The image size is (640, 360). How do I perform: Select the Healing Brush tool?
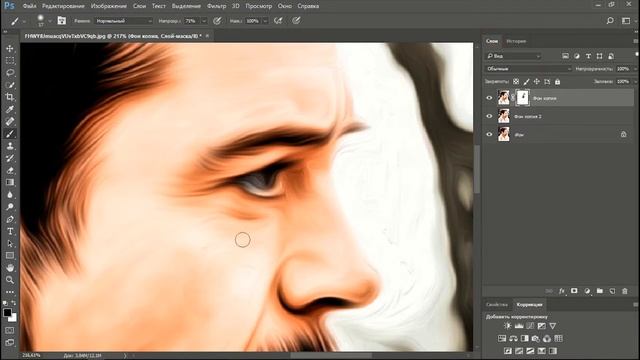click(10, 122)
